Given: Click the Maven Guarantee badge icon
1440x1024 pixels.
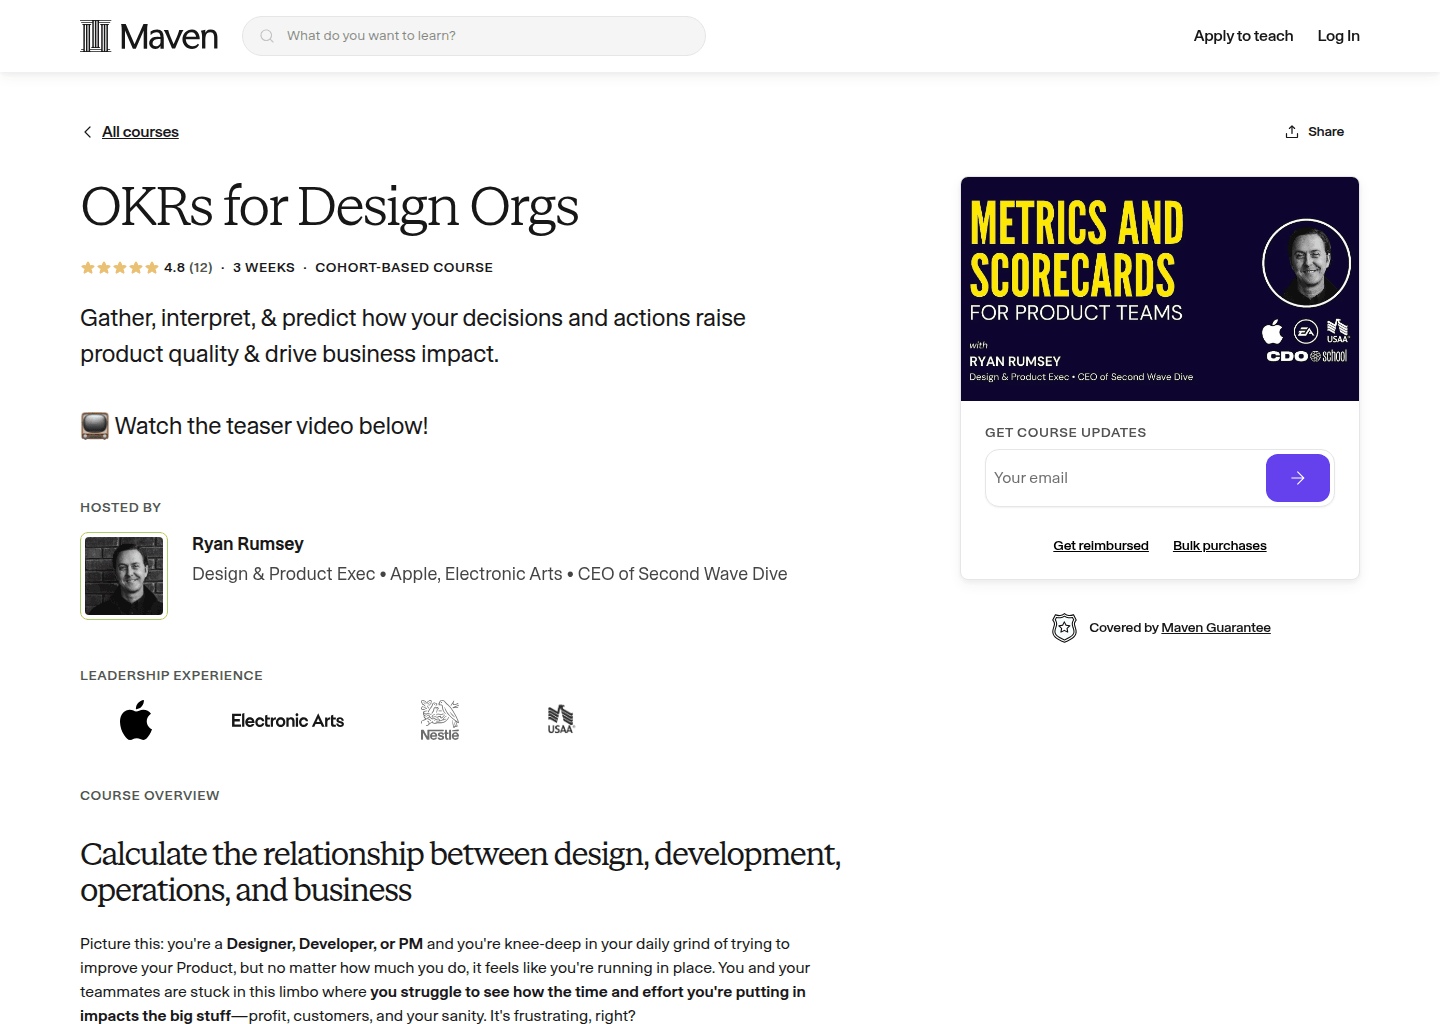Looking at the screenshot, I should [1065, 627].
